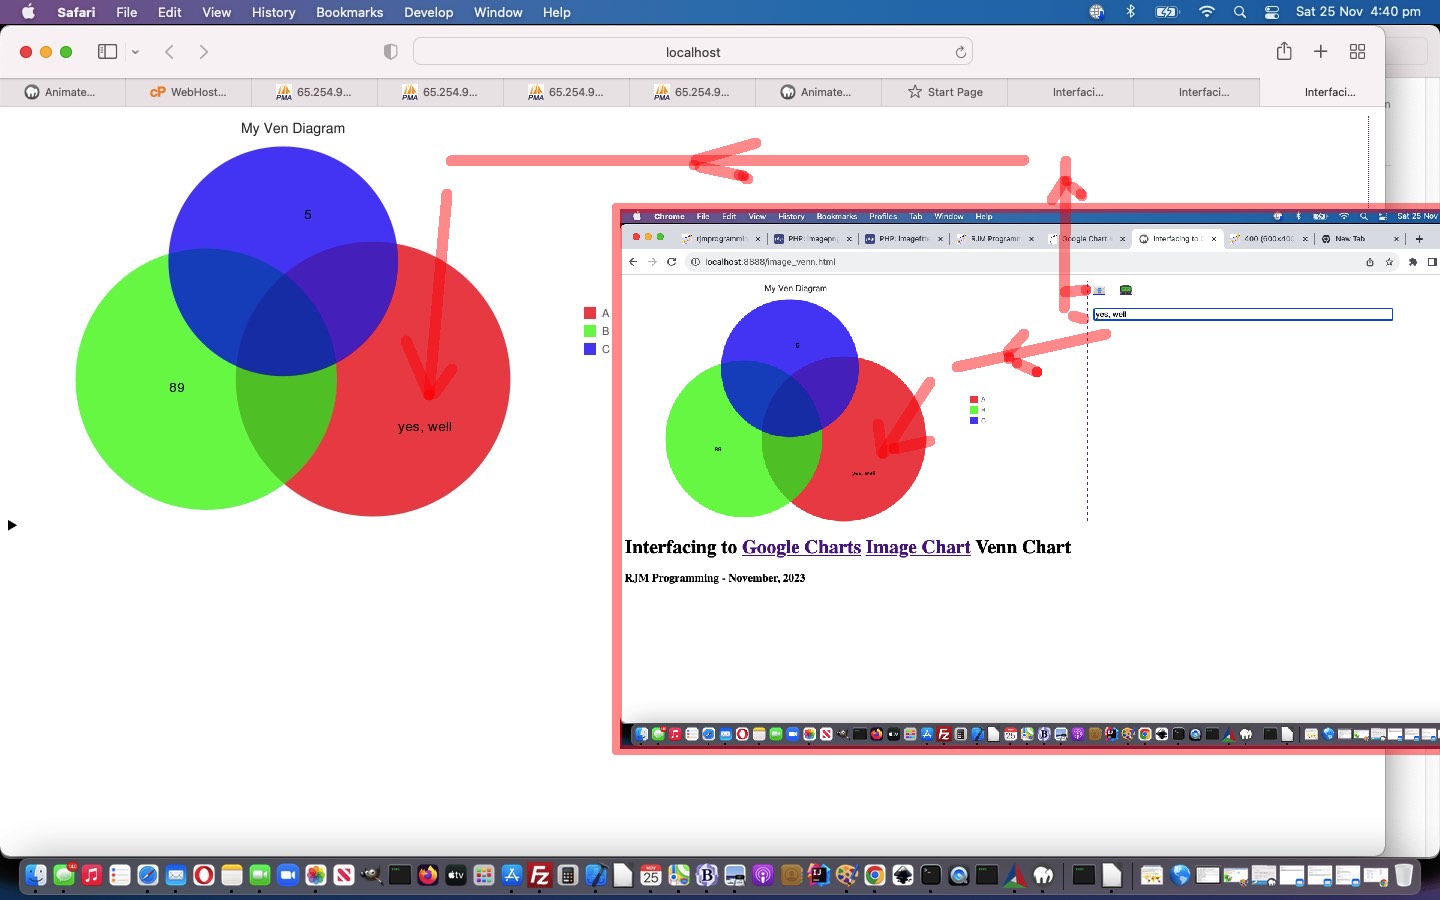
Task: Click the 'My Ven Diagram' chart title
Action: click(293, 128)
